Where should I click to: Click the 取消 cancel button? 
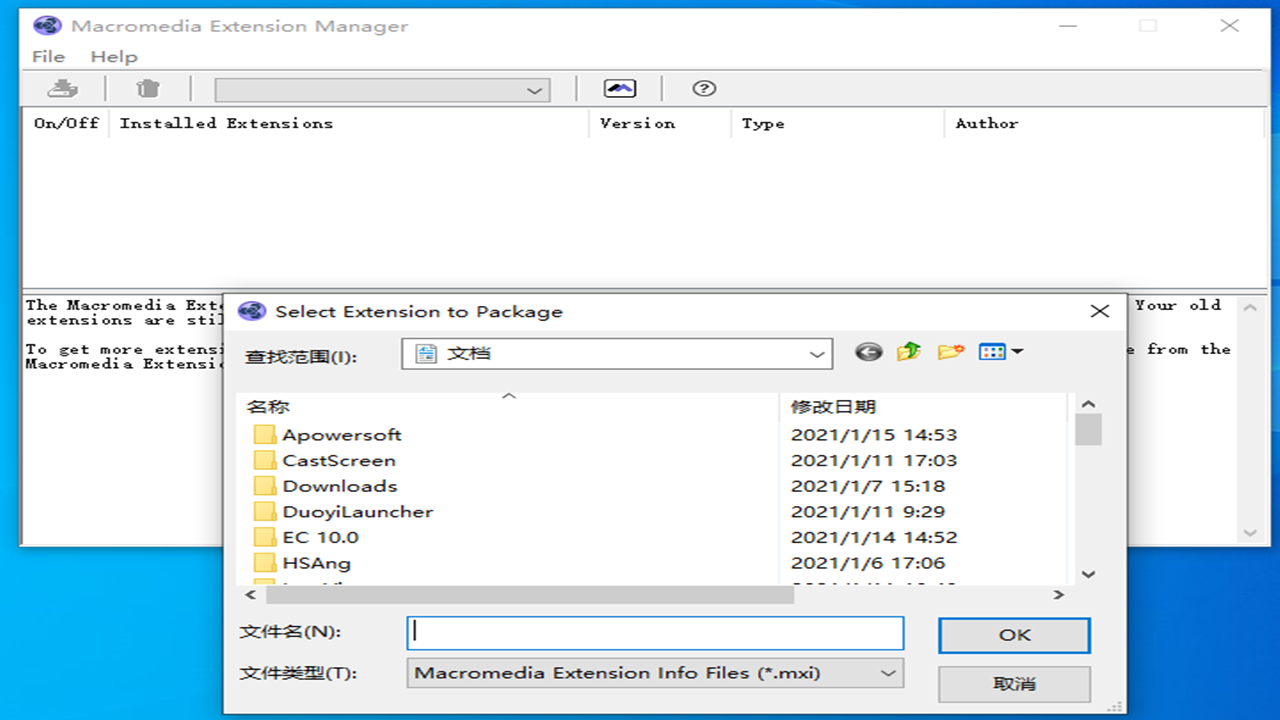[1014, 684]
